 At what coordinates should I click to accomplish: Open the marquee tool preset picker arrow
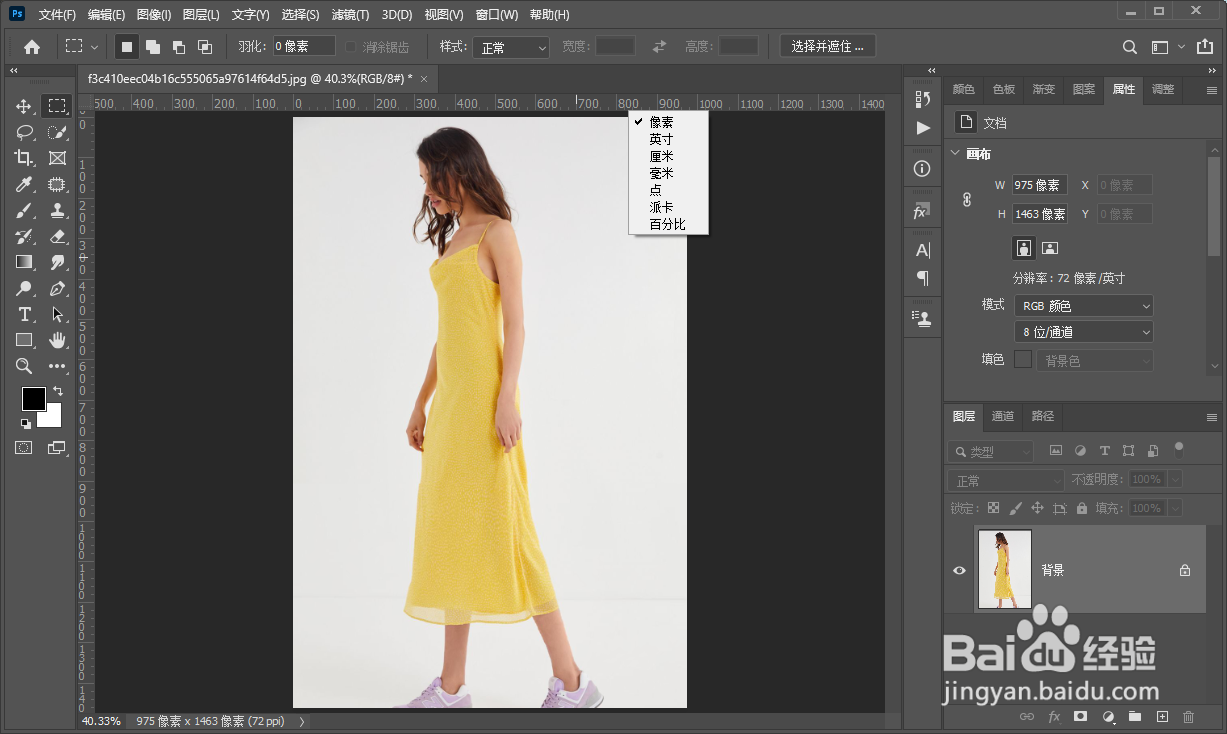[94, 46]
